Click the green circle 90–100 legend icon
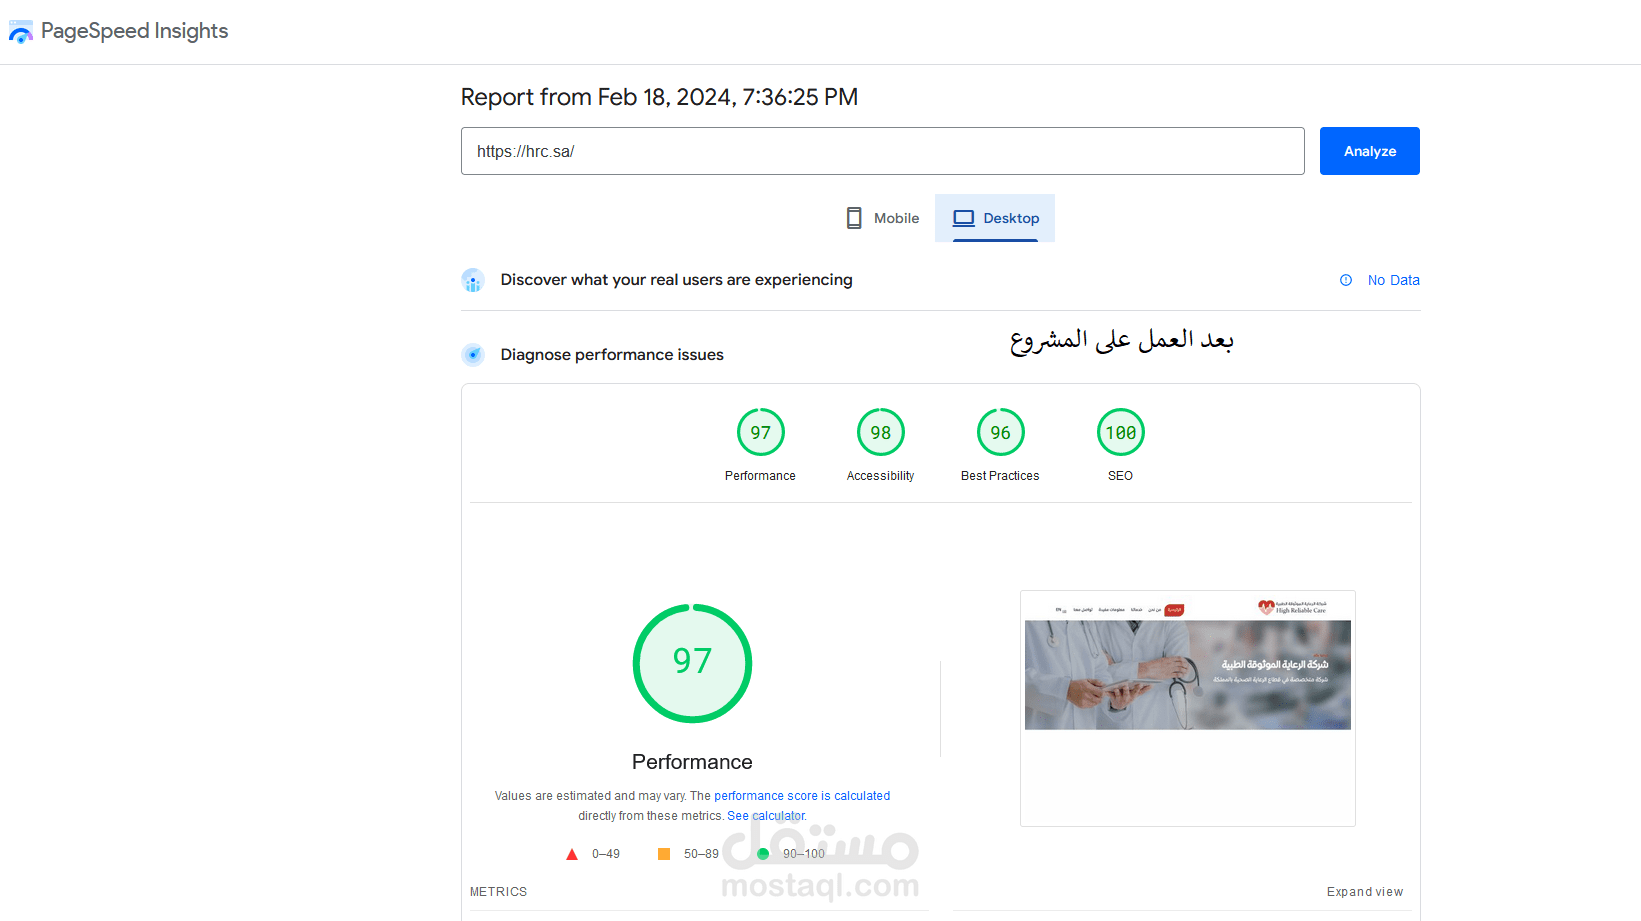The height and width of the screenshot is (921, 1641). [763, 854]
